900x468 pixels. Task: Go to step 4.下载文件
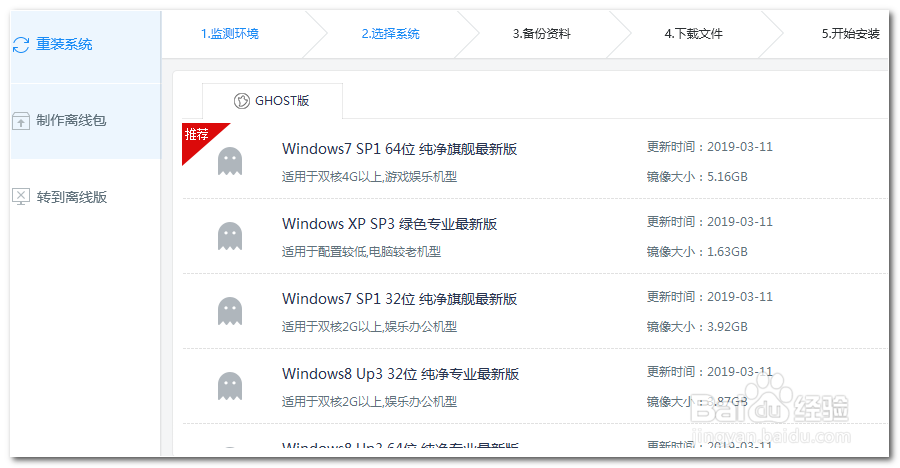[693, 34]
